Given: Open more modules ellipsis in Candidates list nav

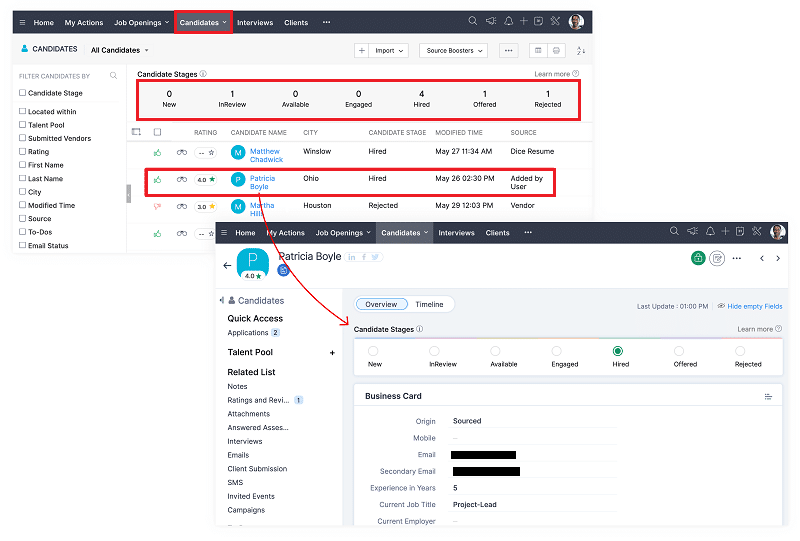Looking at the screenshot, I should [327, 22].
